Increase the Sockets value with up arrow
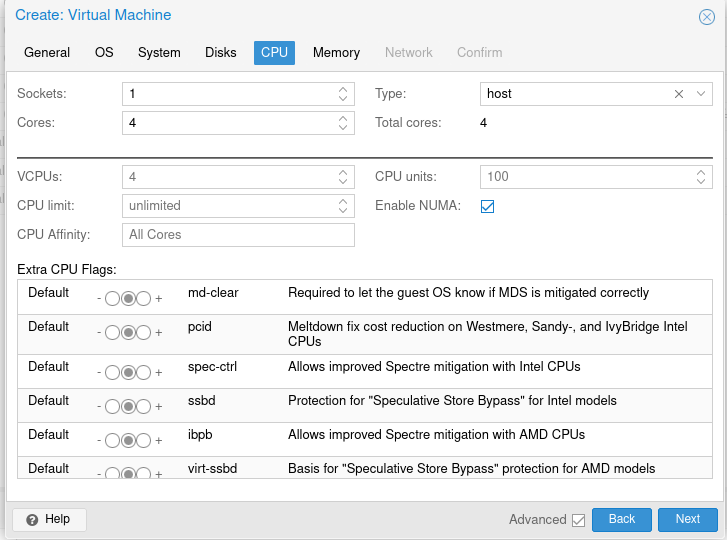Viewport: 727px width, 540px height. pyautogui.click(x=343, y=89)
